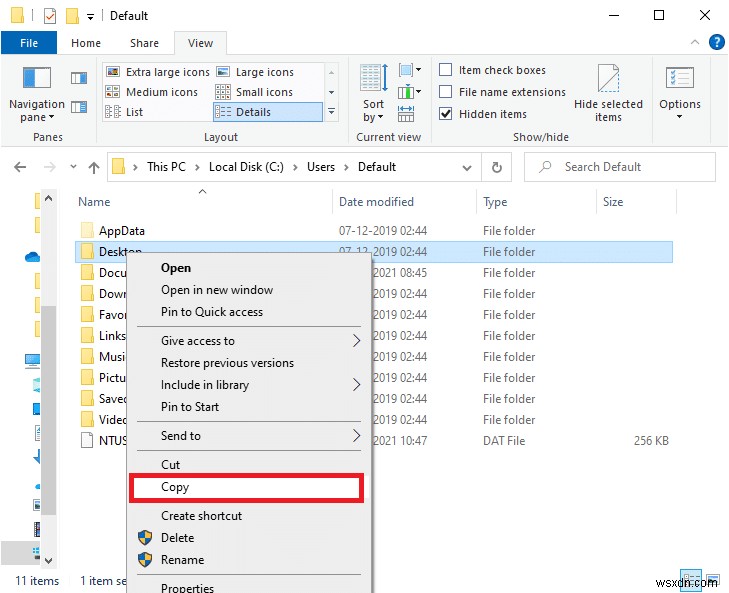Image resolution: width=729 pixels, height=593 pixels.
Task: Open the Add columns icon menu
Action: coord(410,92)
